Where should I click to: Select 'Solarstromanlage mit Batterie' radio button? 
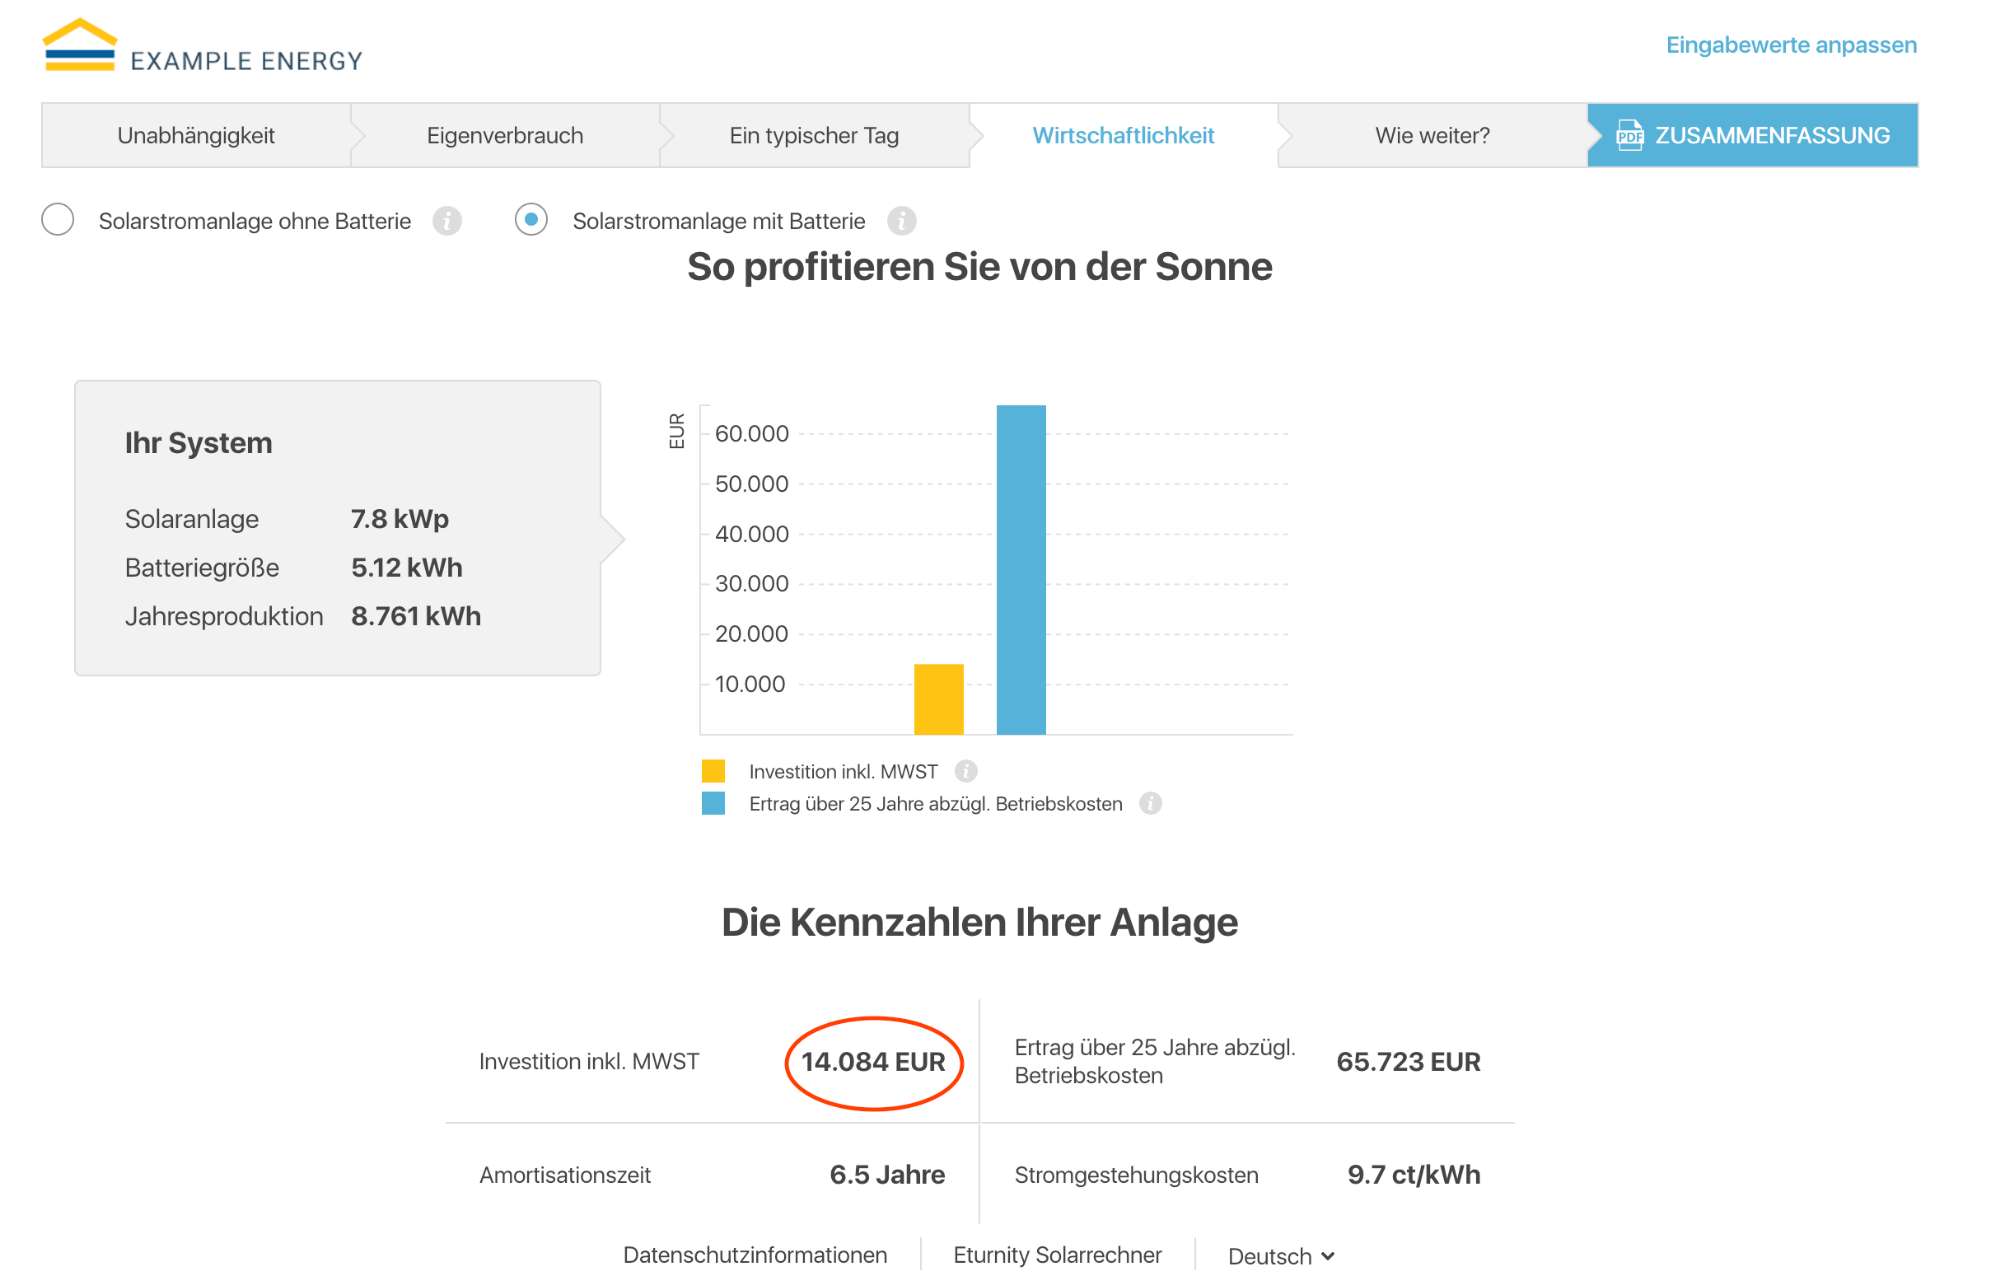coord(531,220)
